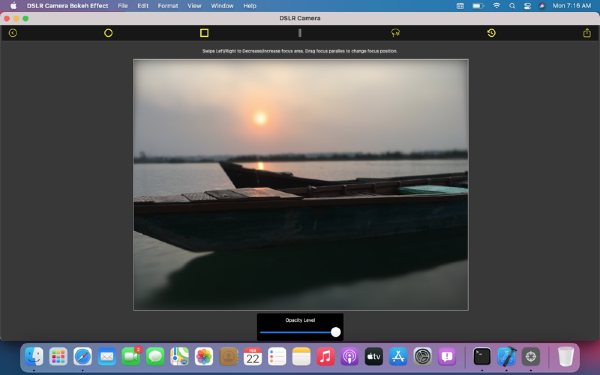Open Reminders from the Dock
The width and height of the screenshot is (600, 375).
[x=277, y=357]
